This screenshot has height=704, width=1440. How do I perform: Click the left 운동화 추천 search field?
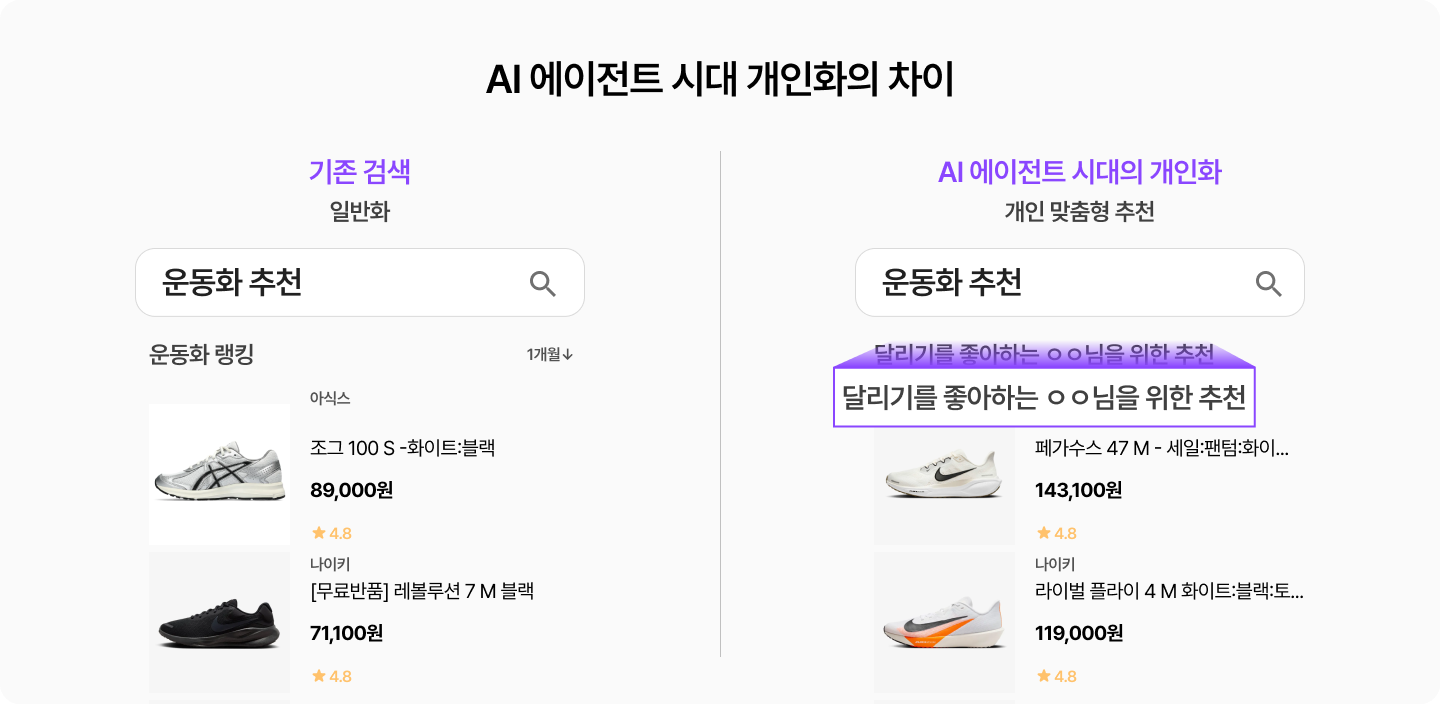coord(340,283)
